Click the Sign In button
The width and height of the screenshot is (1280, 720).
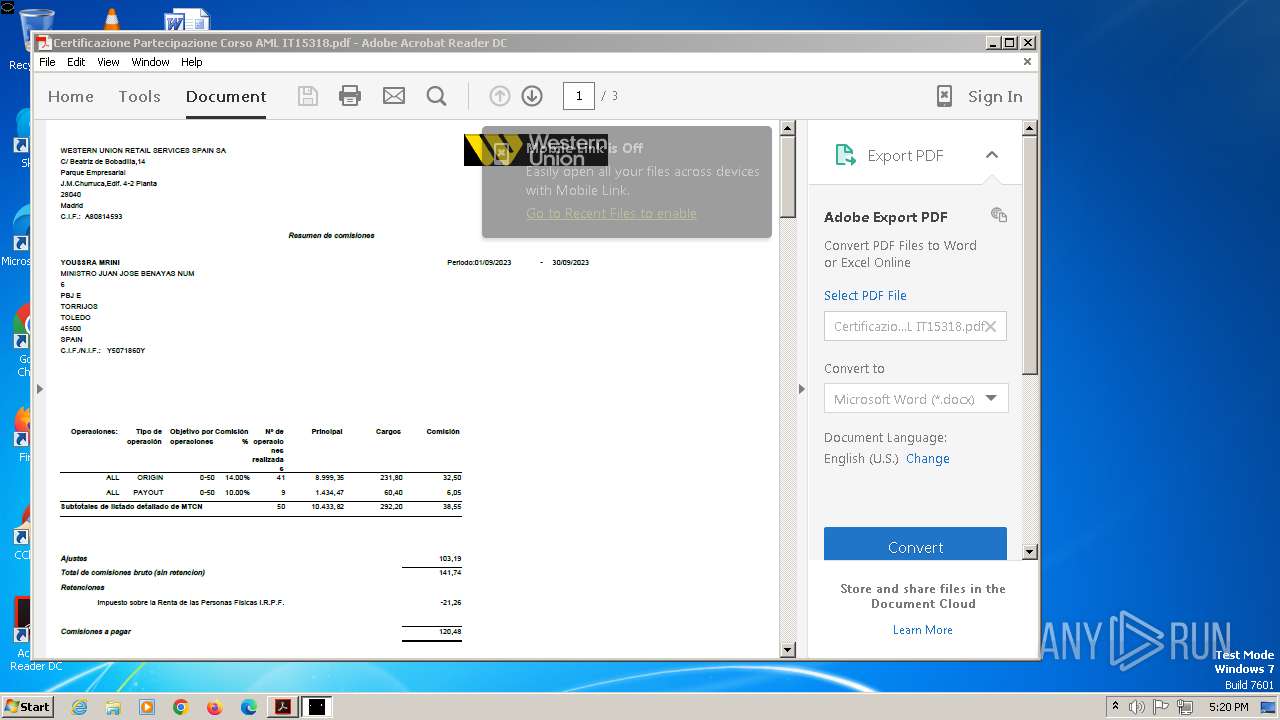995,97
